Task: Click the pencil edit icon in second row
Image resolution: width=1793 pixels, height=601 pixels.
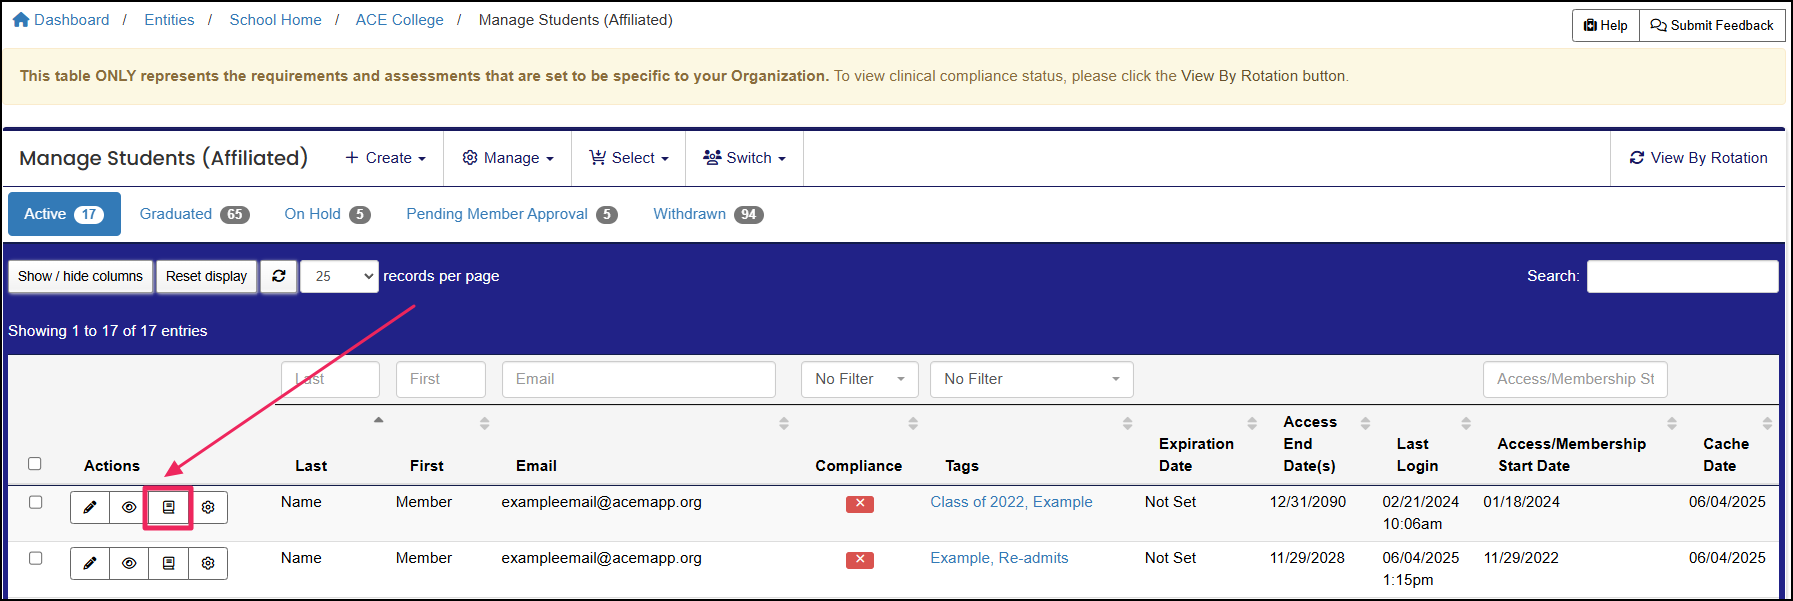Action: 90,563
